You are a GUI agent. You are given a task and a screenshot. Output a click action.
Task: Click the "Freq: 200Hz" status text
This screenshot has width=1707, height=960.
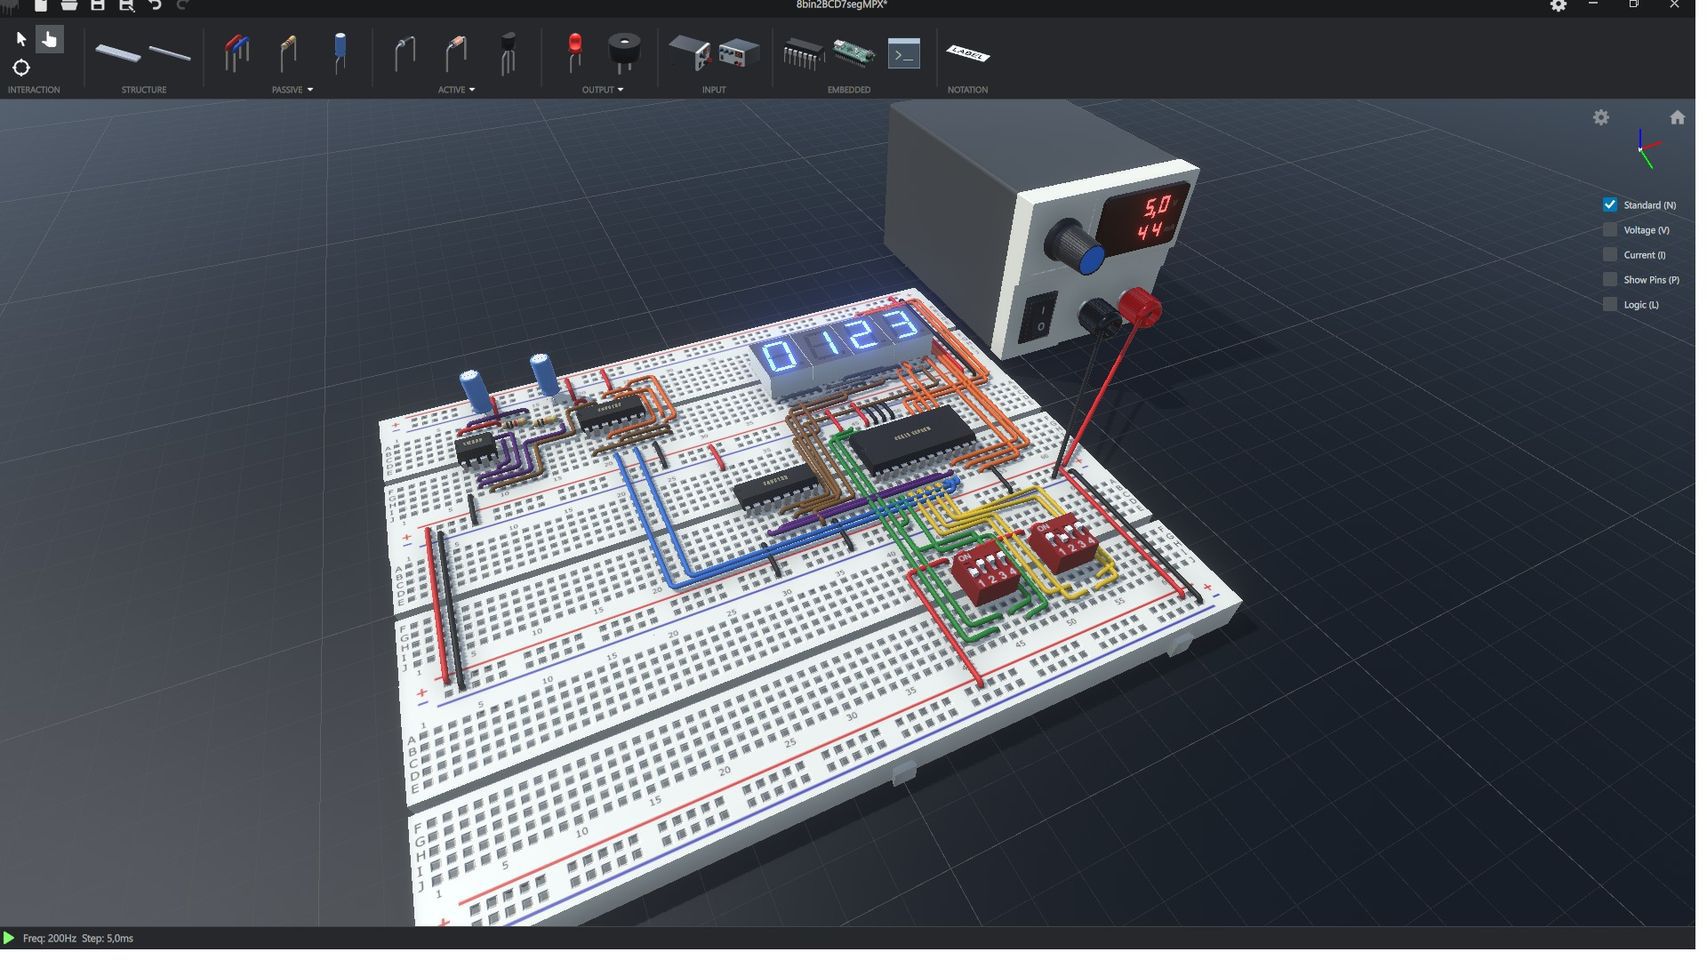(x=50, y=939)
